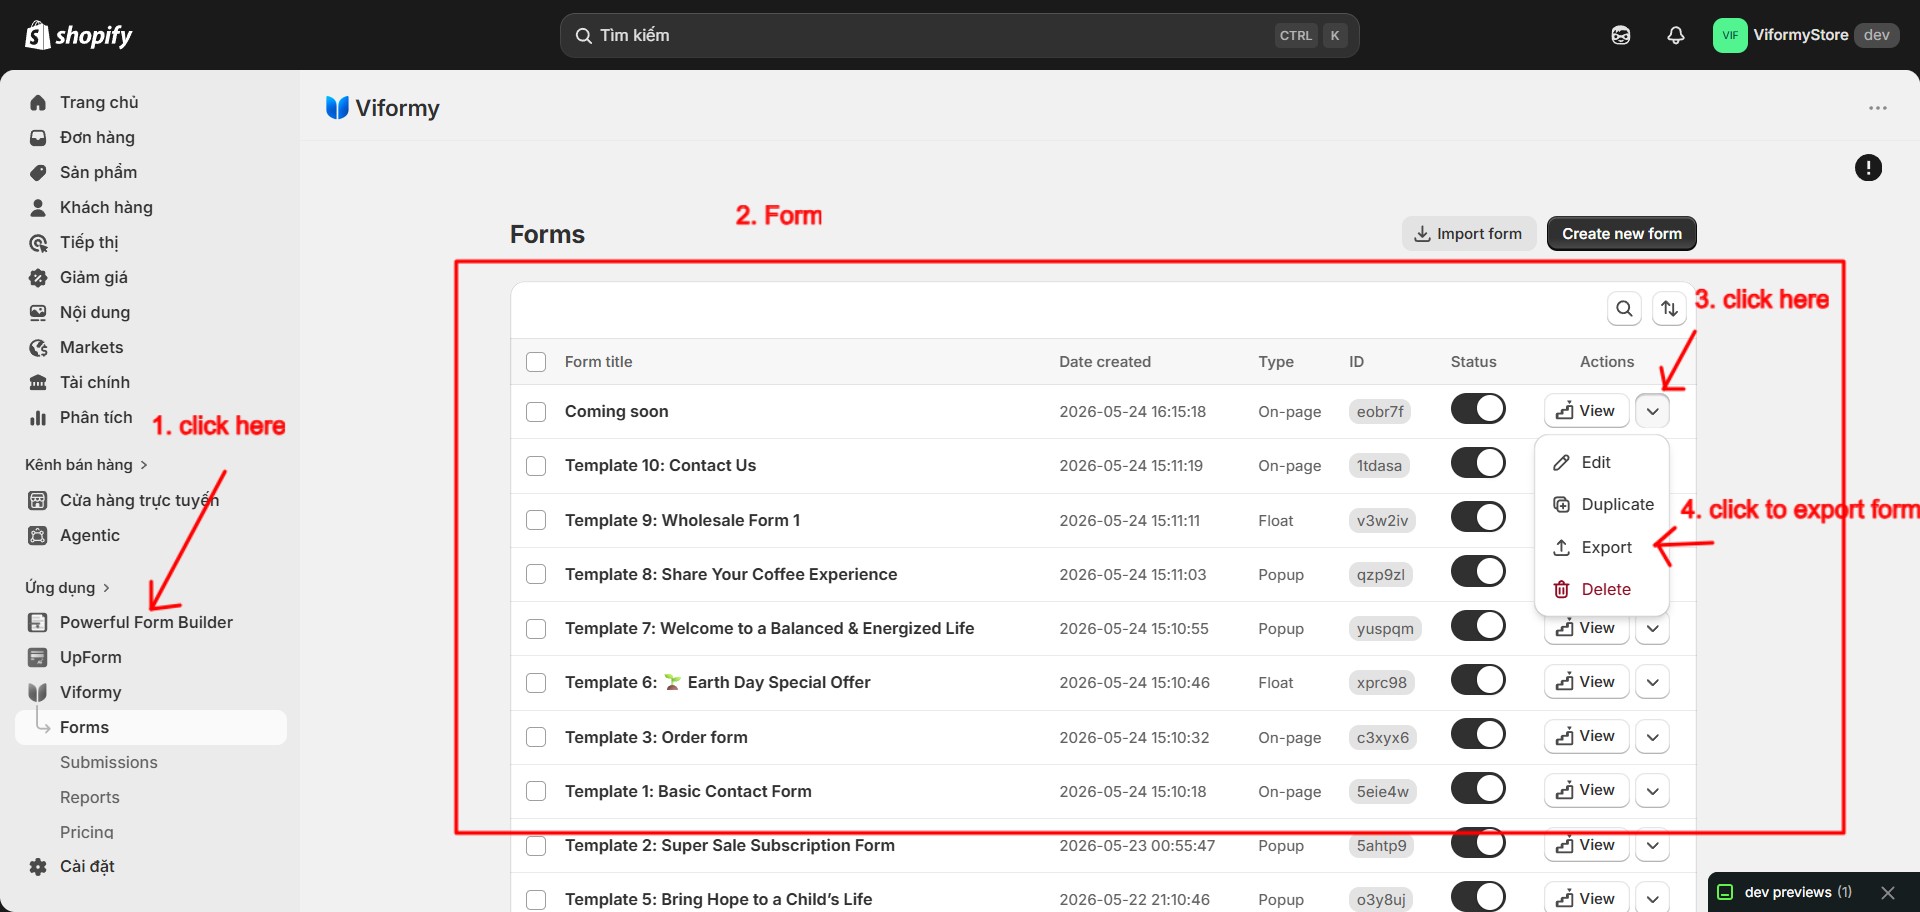The image size is (1920, 912).
Task: Click the exclamation alert icon
Action: 1868,168
